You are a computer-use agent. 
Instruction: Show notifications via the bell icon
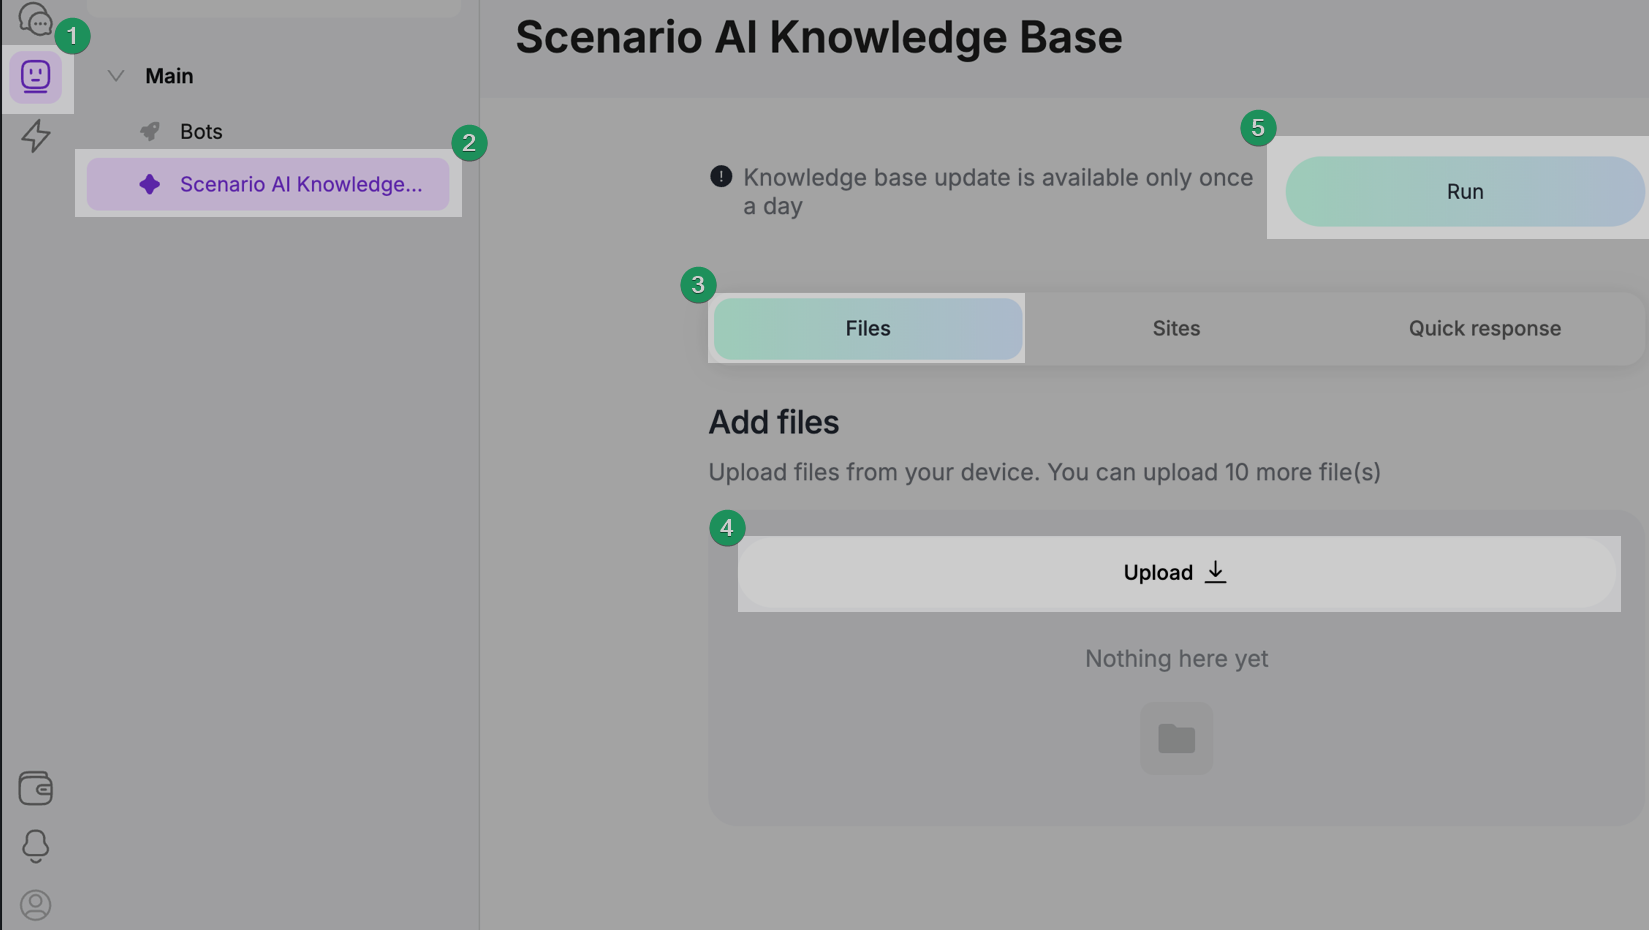pyautogui.click(x=36, y=846)
